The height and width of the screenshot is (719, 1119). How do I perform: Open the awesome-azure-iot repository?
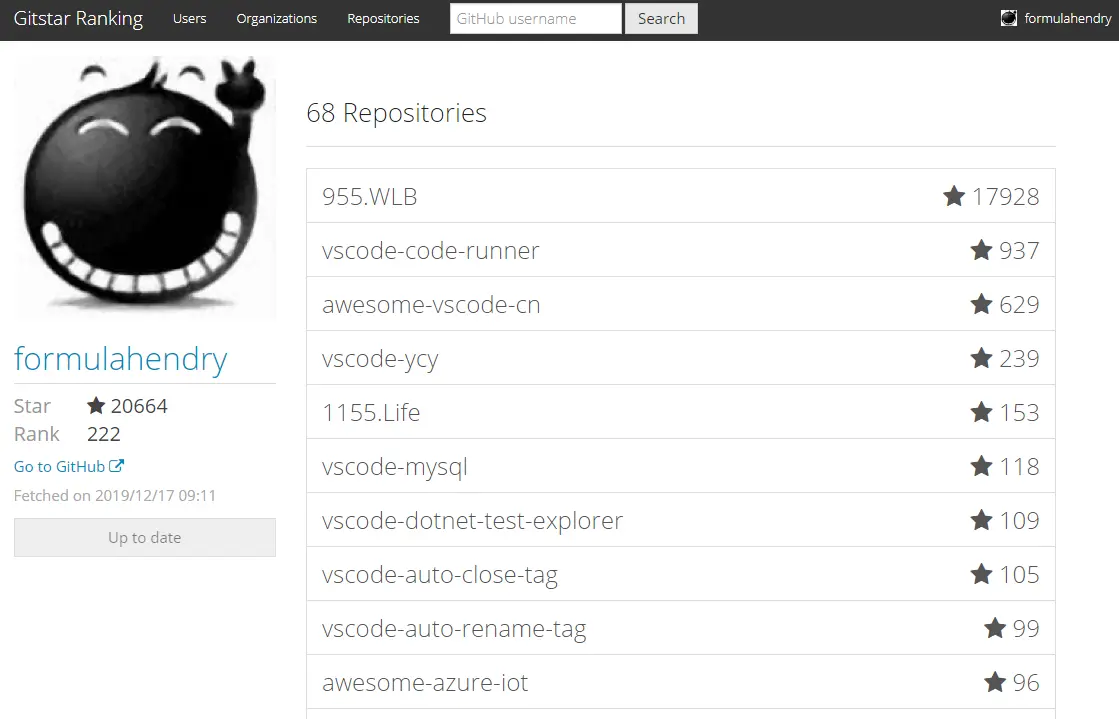click(x=681, y=683)
